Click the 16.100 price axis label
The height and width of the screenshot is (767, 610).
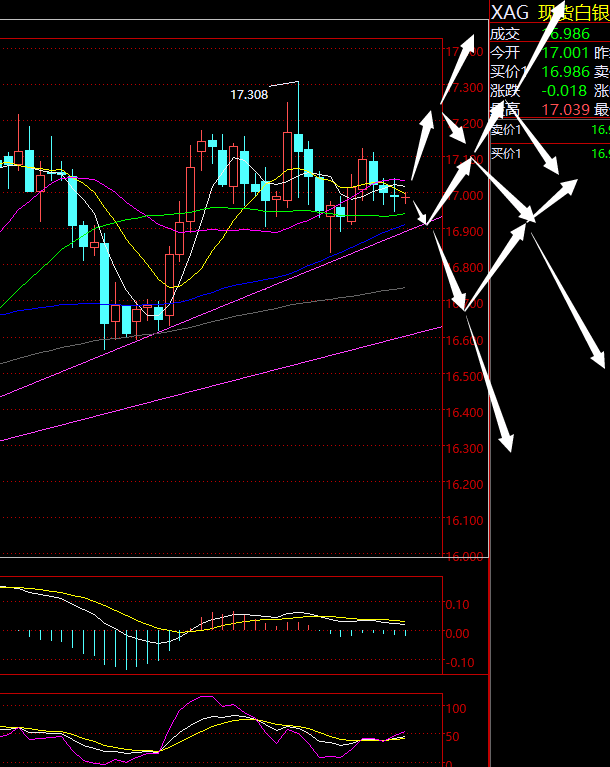[464, 520]
